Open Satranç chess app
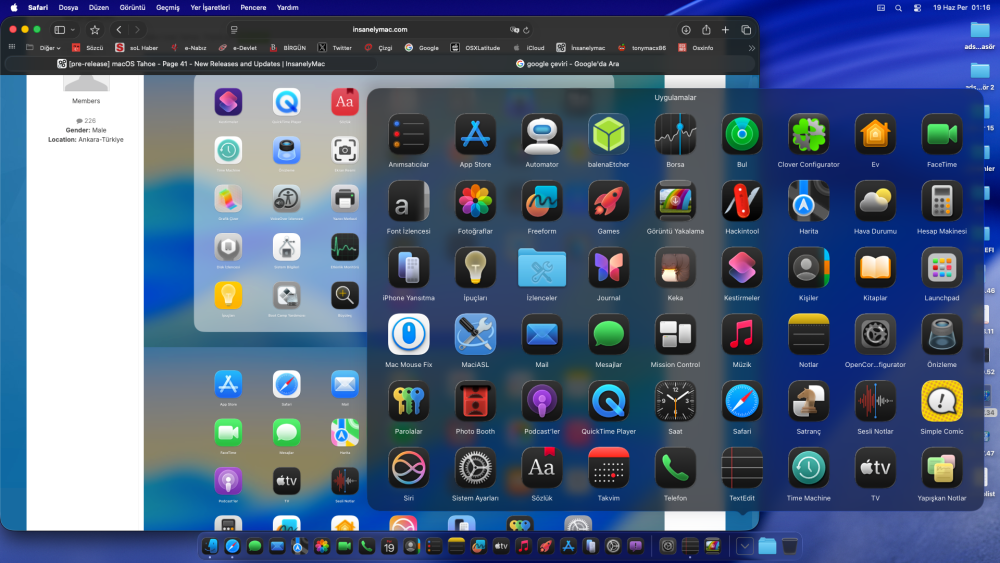1000x563 pixels. coord(808,402)
